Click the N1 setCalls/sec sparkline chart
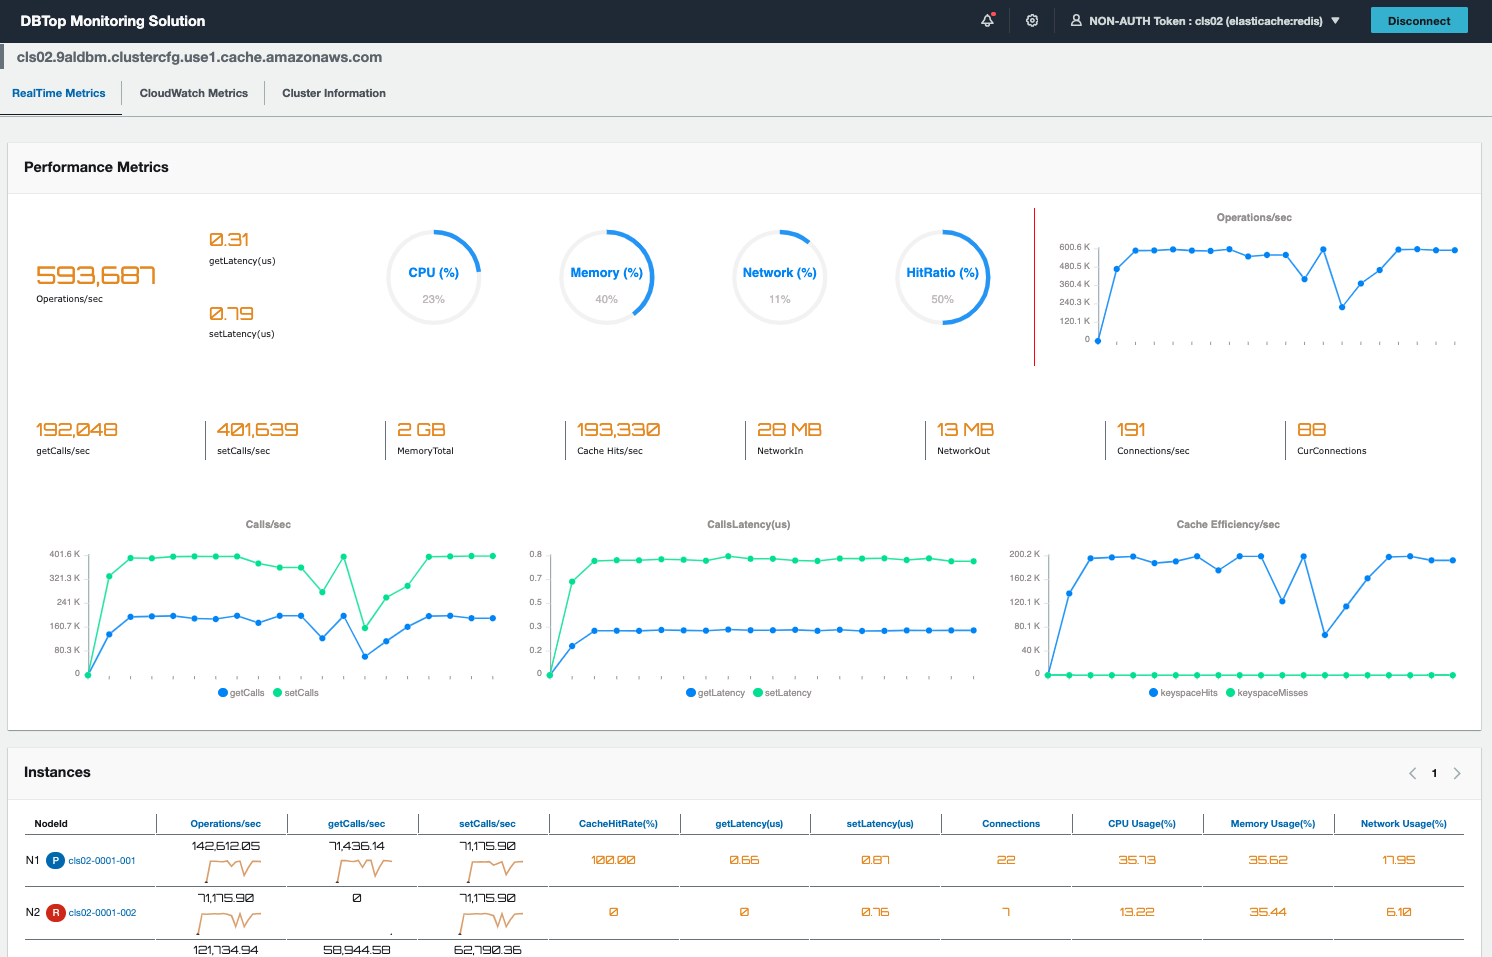 point(494,870)
